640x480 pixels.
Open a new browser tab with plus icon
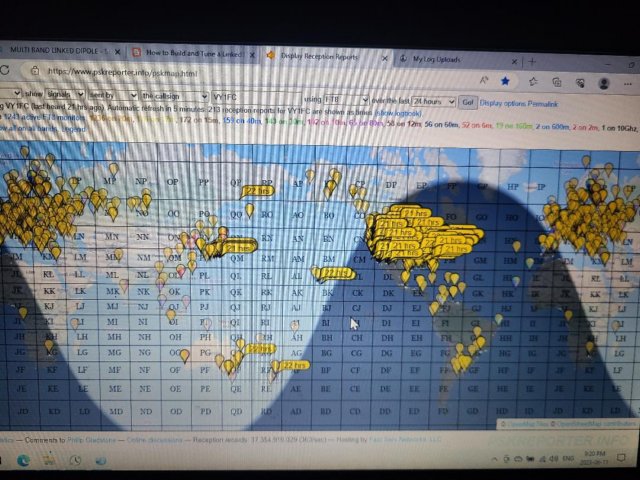532,62
